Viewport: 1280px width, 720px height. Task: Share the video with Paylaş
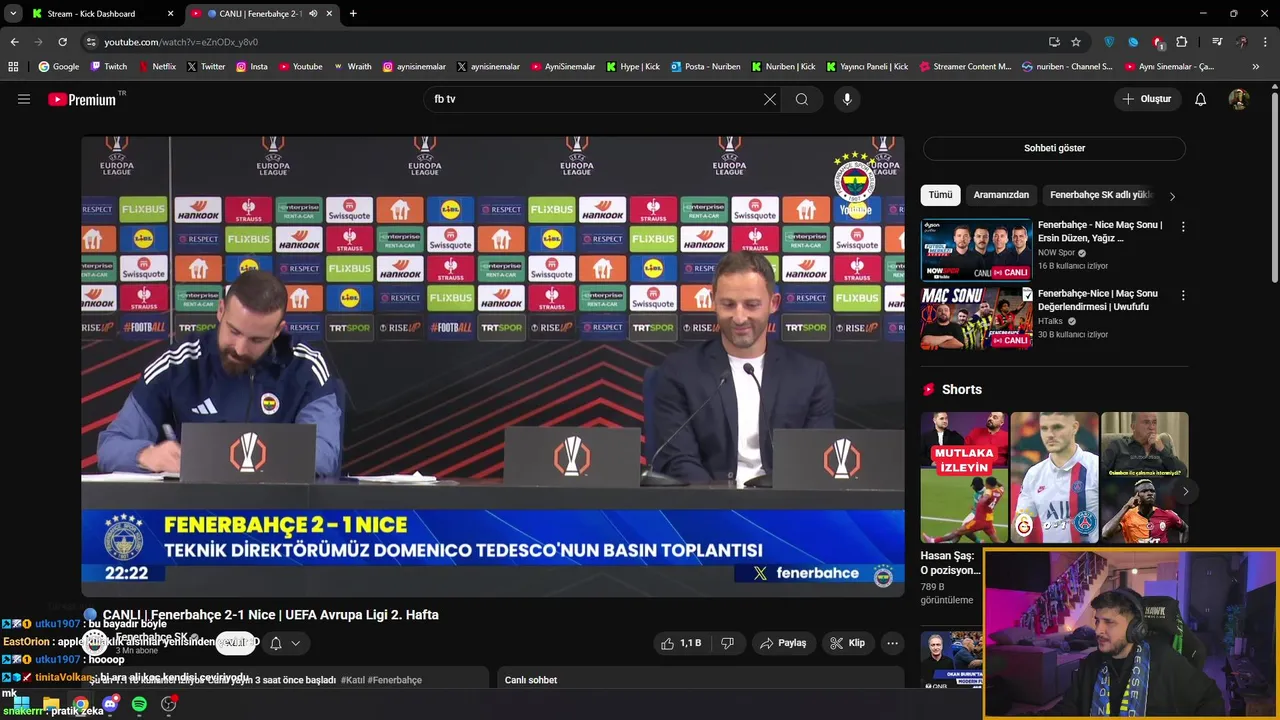[783, 643]
